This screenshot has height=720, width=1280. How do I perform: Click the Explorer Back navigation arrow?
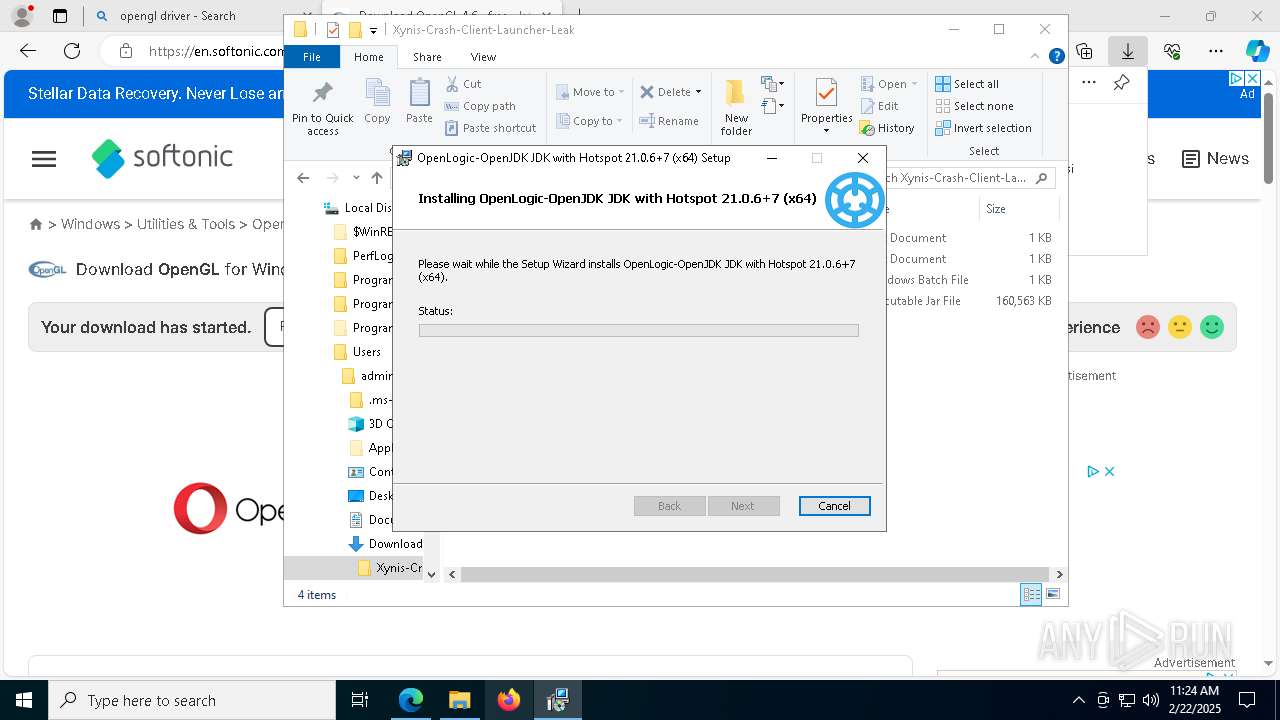click(303, 178)
